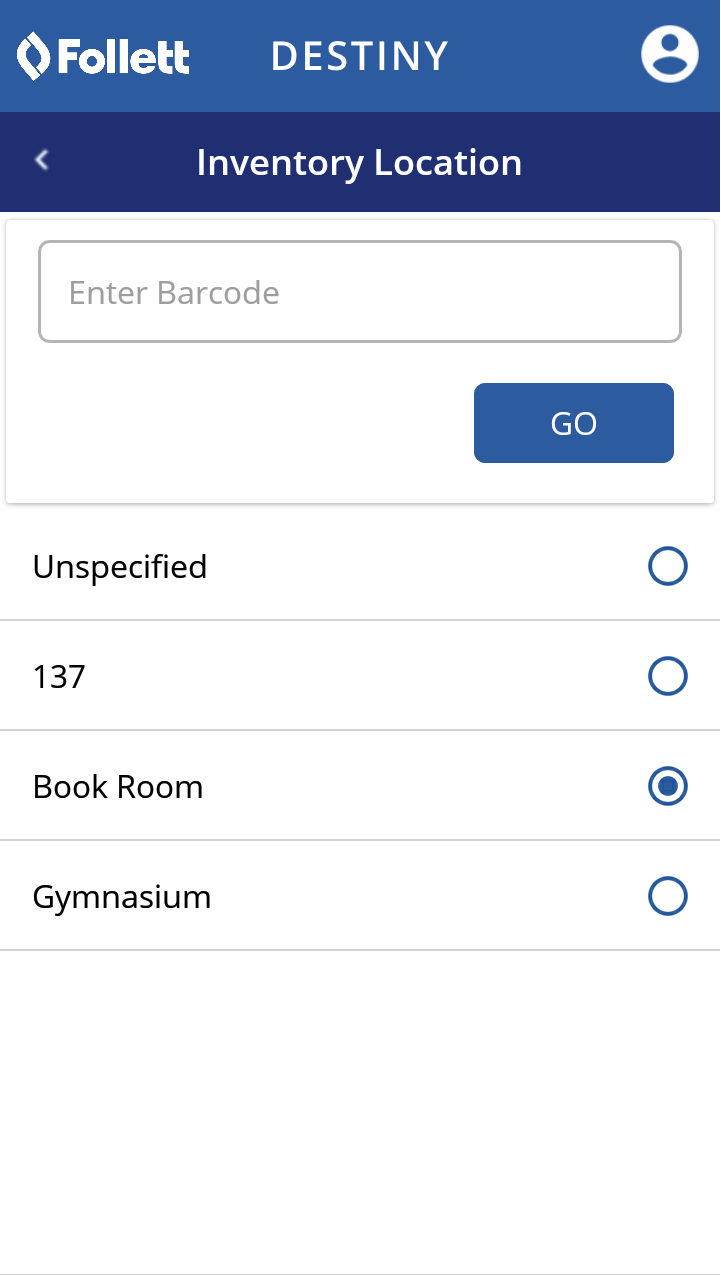This screenshot has height=1275, width=721.
Task: Choose the Gymnasium radio button
Action: click(667, 896)
